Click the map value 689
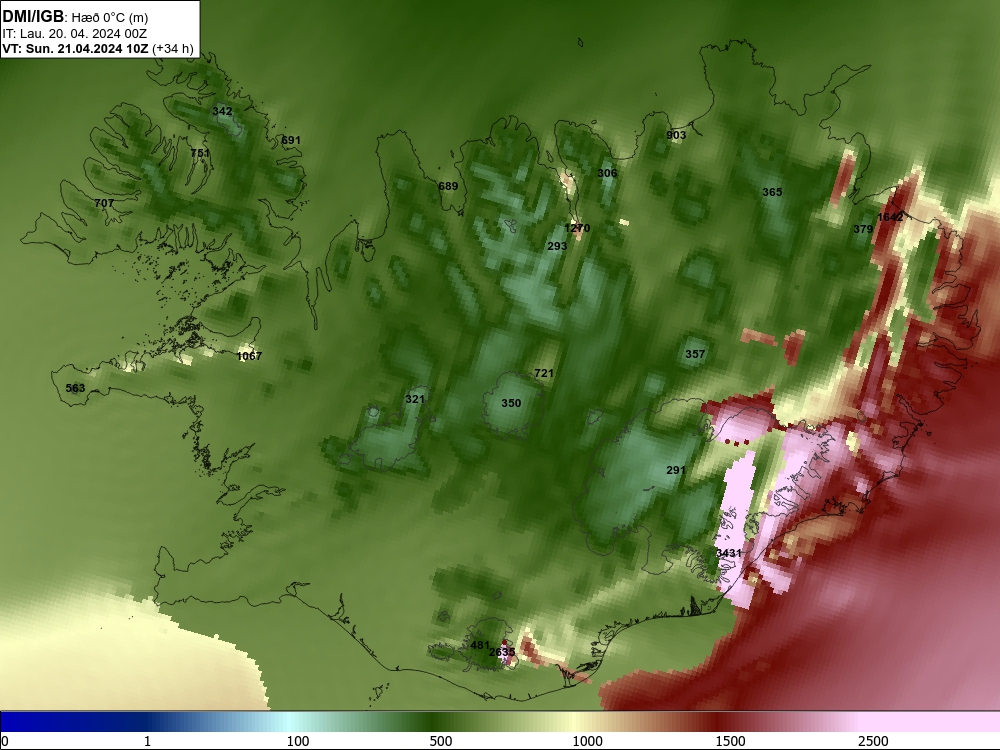1000x750 pixels. pyautogui.click(x=448, y=186)
